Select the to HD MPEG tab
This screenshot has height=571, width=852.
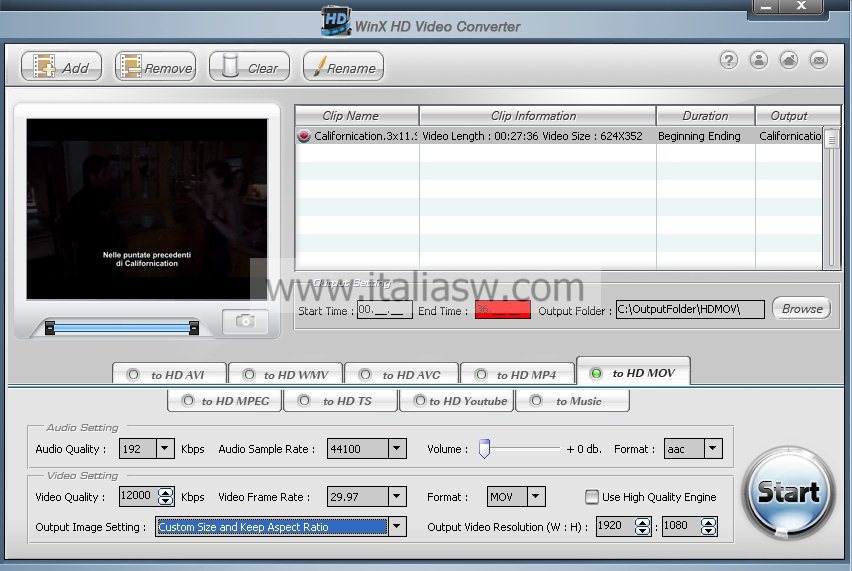(224, 401)
